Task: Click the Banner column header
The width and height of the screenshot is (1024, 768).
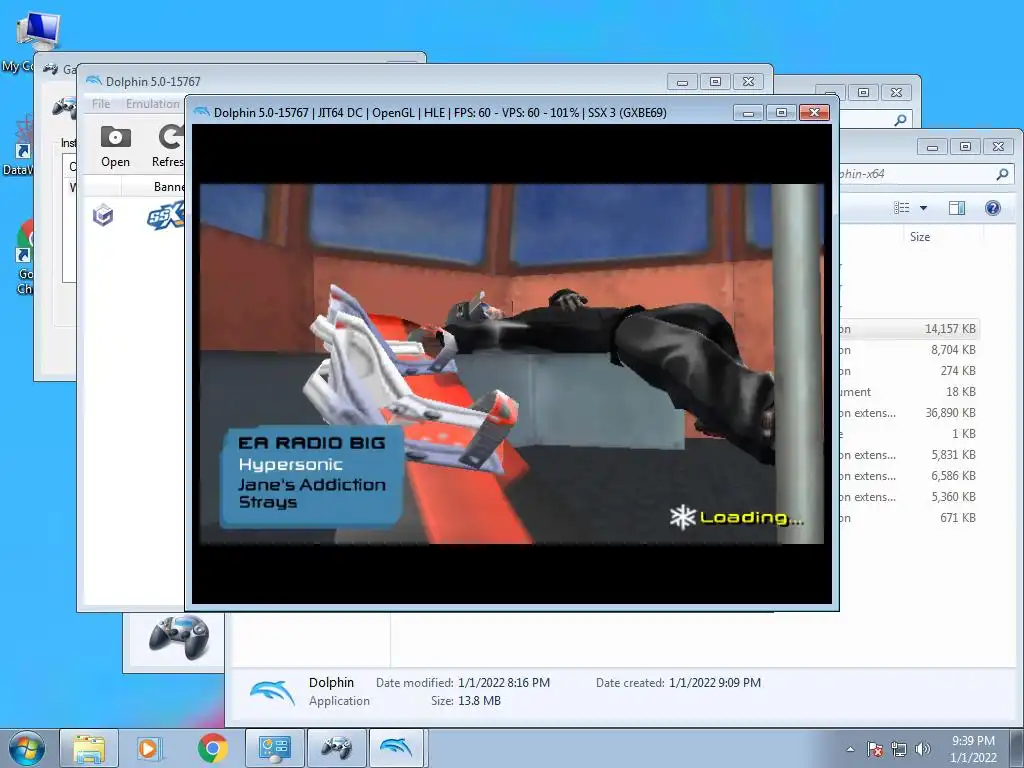Action: coord(169,187)
